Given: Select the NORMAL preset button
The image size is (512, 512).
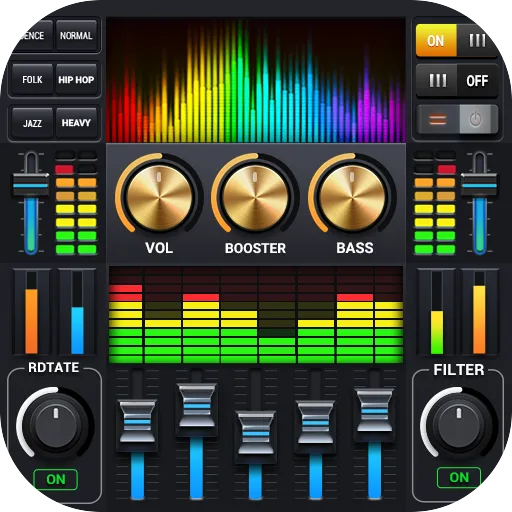Looking at the screenshot, I should tap(76, 35).
